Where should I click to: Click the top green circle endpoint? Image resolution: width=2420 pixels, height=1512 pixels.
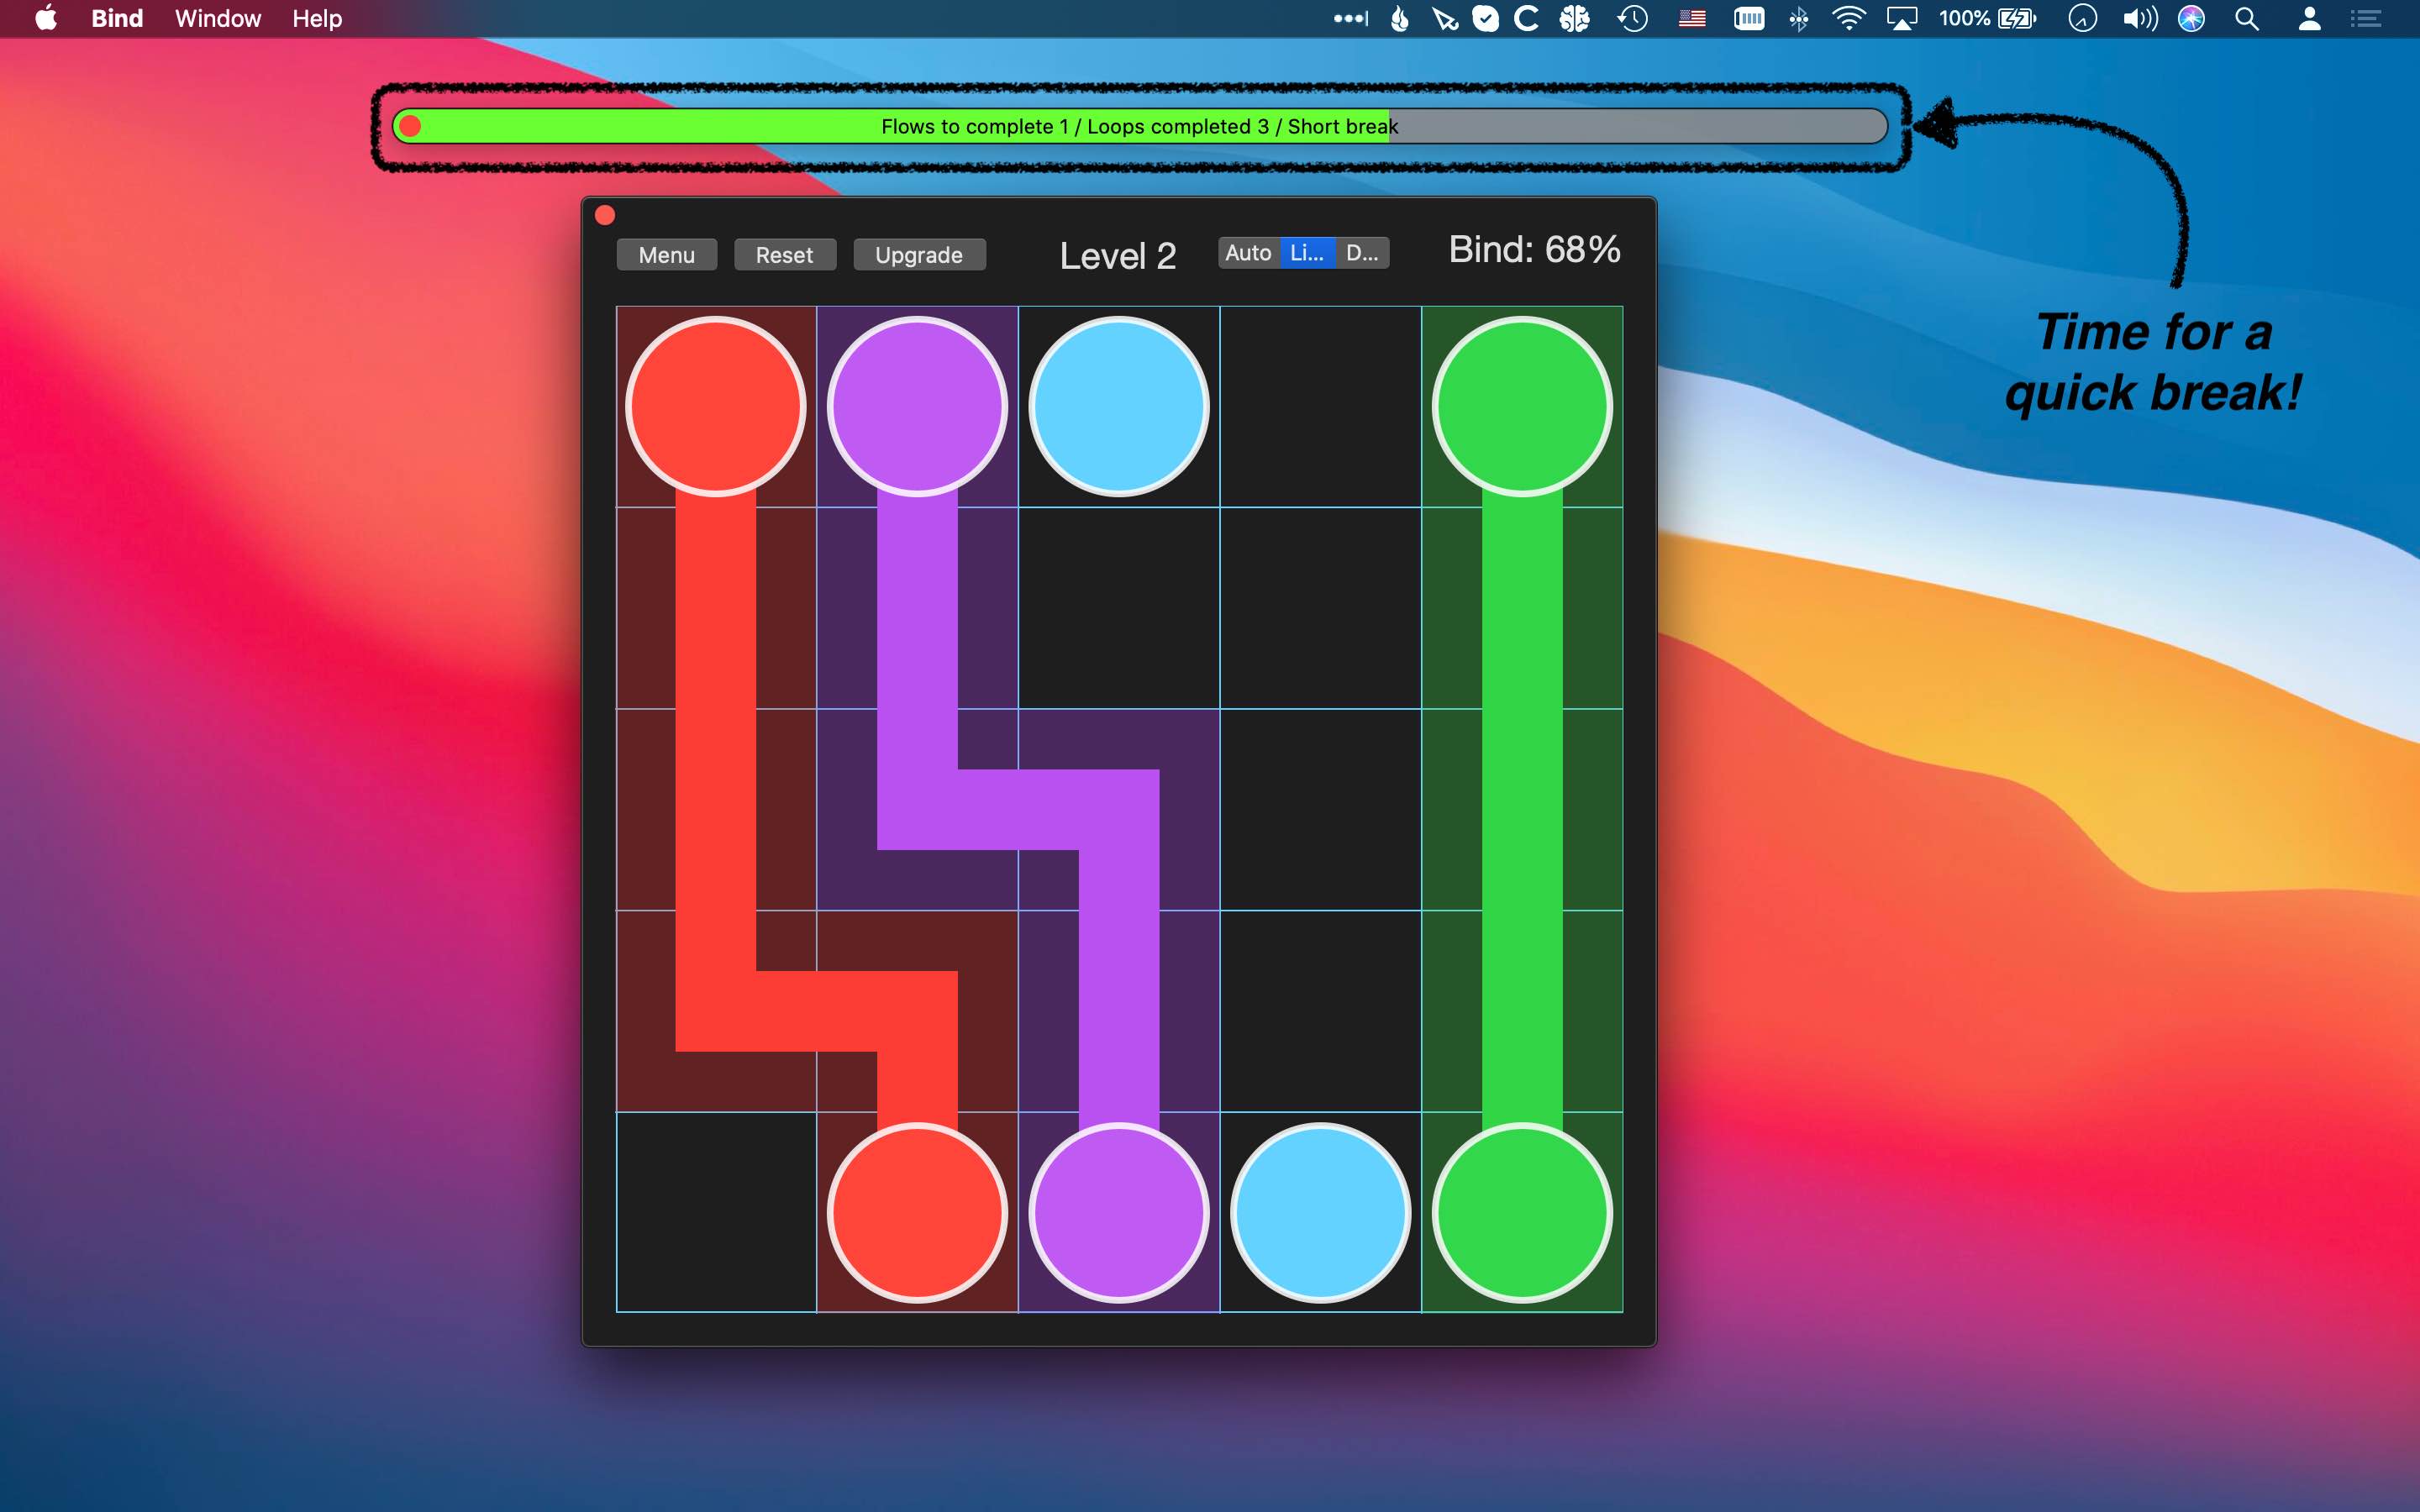coord(1522,406)
